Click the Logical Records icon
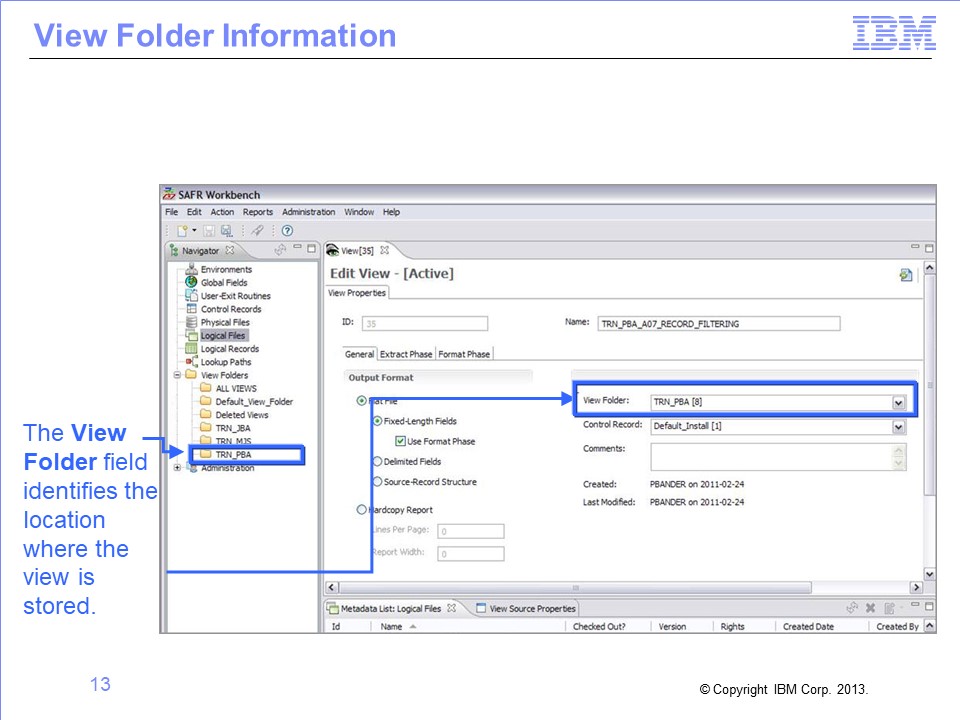960x720 pixels. pyautogui.click(x=192, y=348)
